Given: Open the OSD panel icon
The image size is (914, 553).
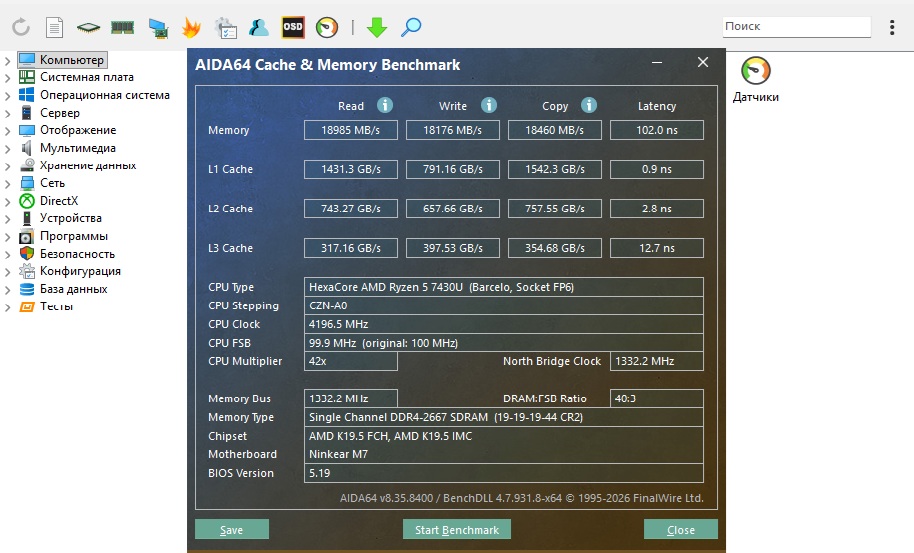Looking at the screenshot, I should point(293,27).
